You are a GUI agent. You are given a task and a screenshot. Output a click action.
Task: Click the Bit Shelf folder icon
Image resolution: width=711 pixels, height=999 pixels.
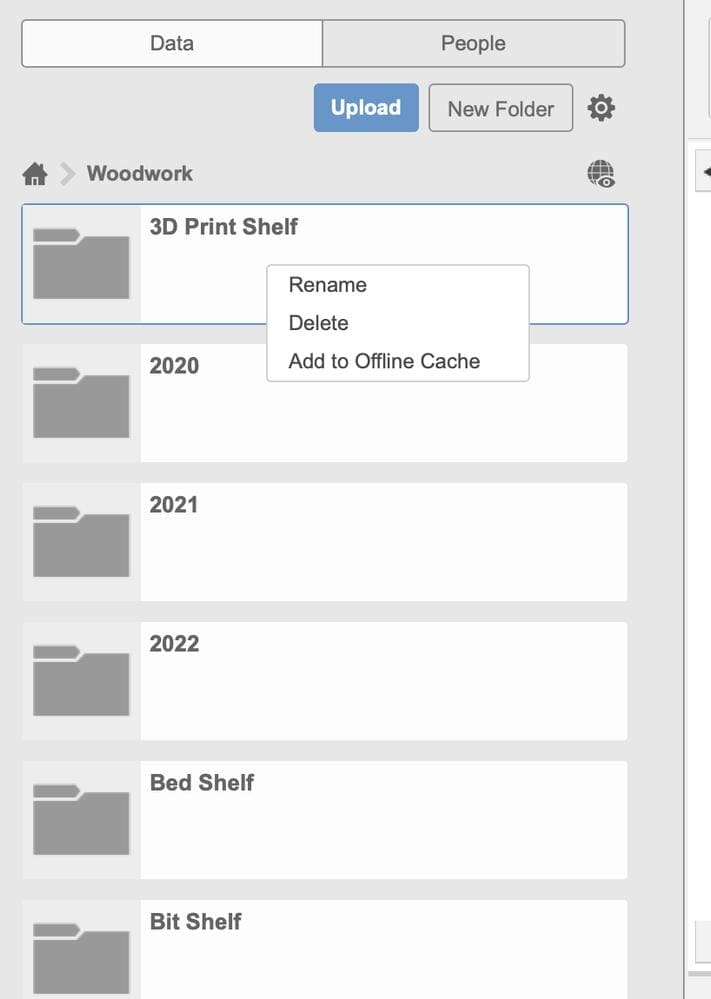[x=81, y=958]
